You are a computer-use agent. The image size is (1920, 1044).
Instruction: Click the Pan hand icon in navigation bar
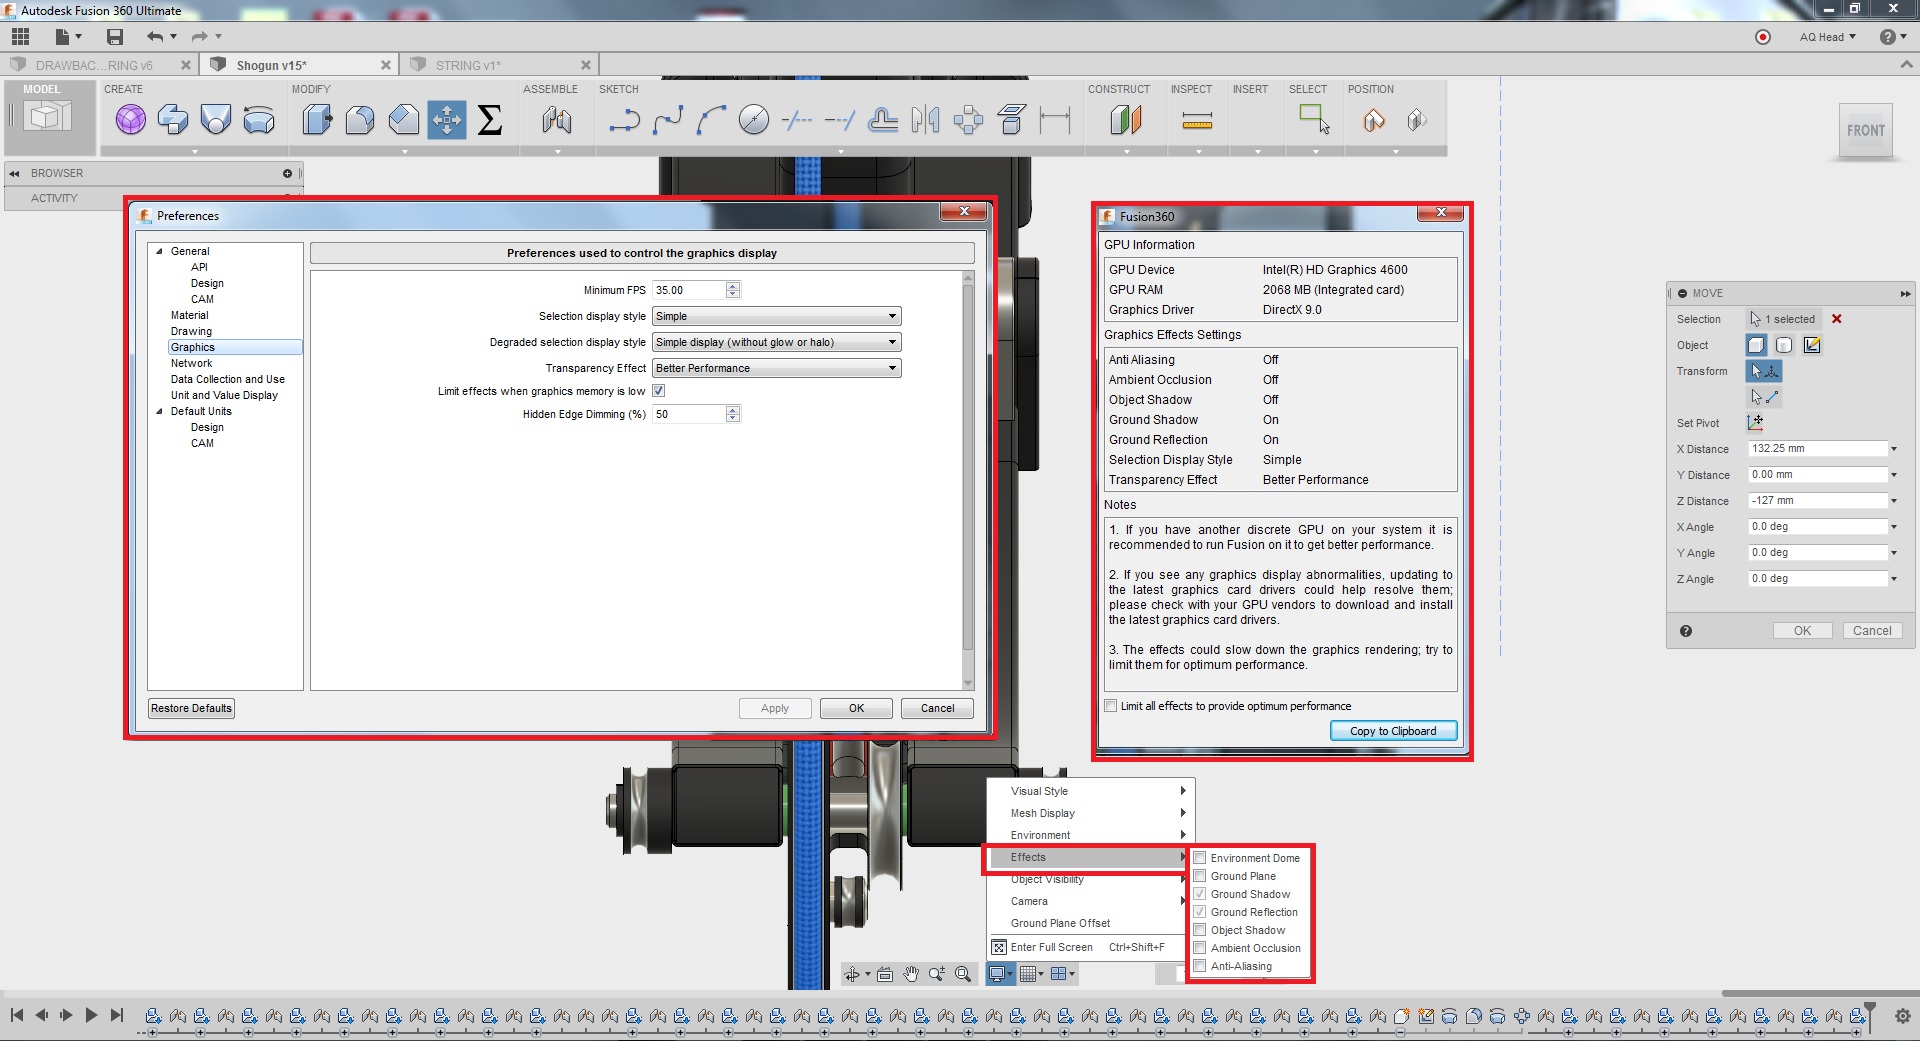[x=911, y=974]
